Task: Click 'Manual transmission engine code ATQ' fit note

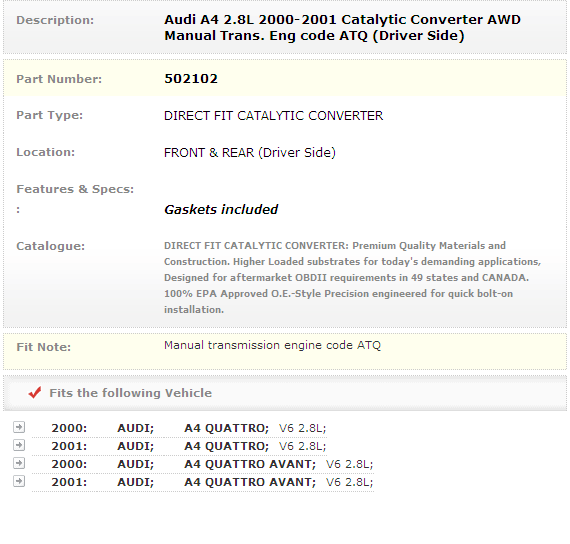Action: click(272, 345)
